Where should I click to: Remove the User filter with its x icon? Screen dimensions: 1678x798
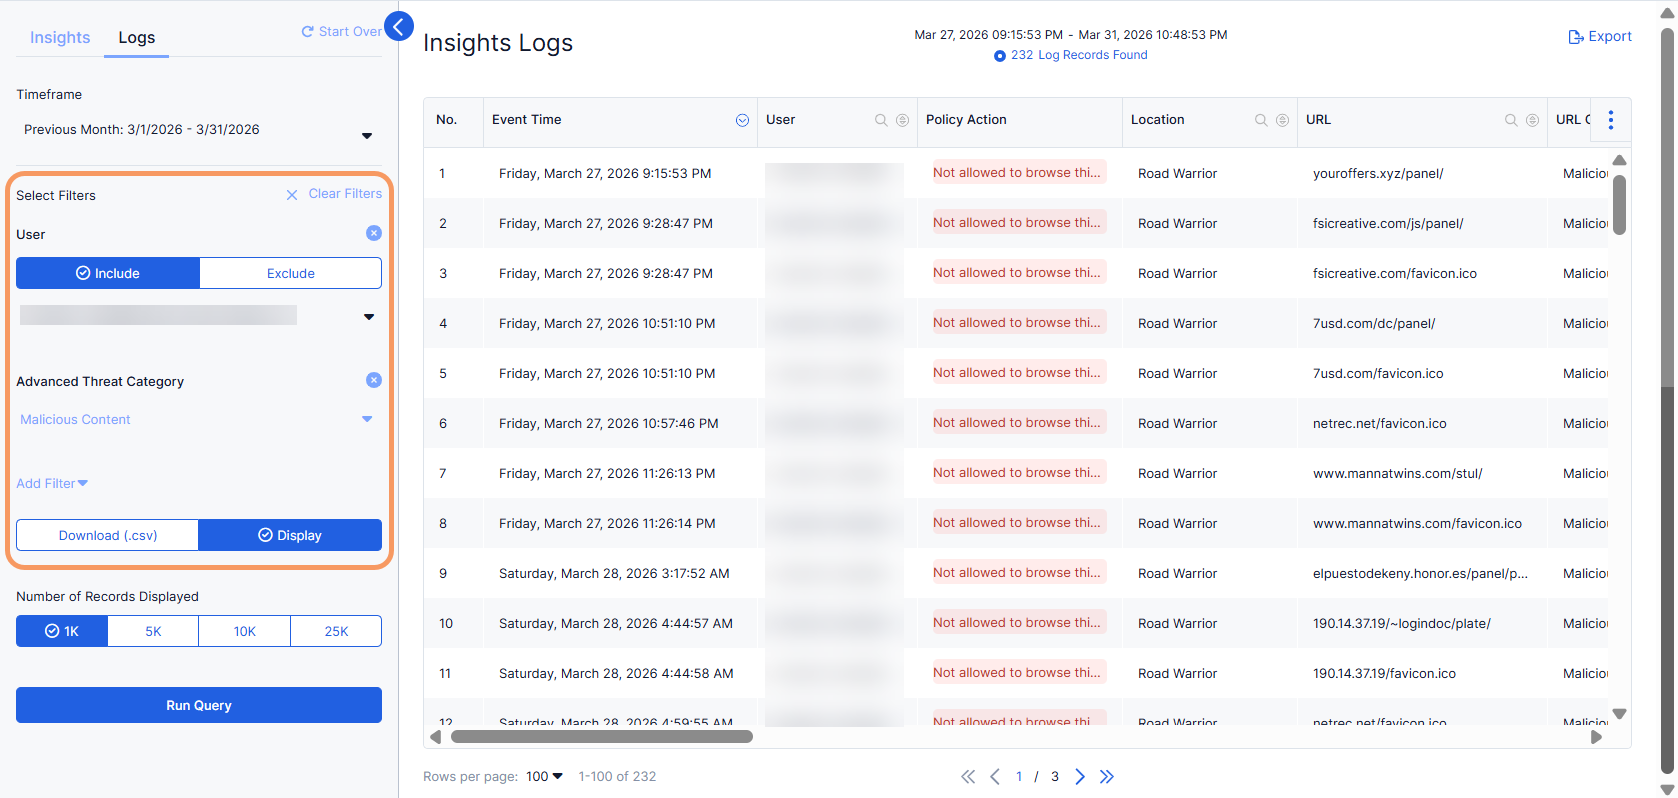(x=374, y=233)
